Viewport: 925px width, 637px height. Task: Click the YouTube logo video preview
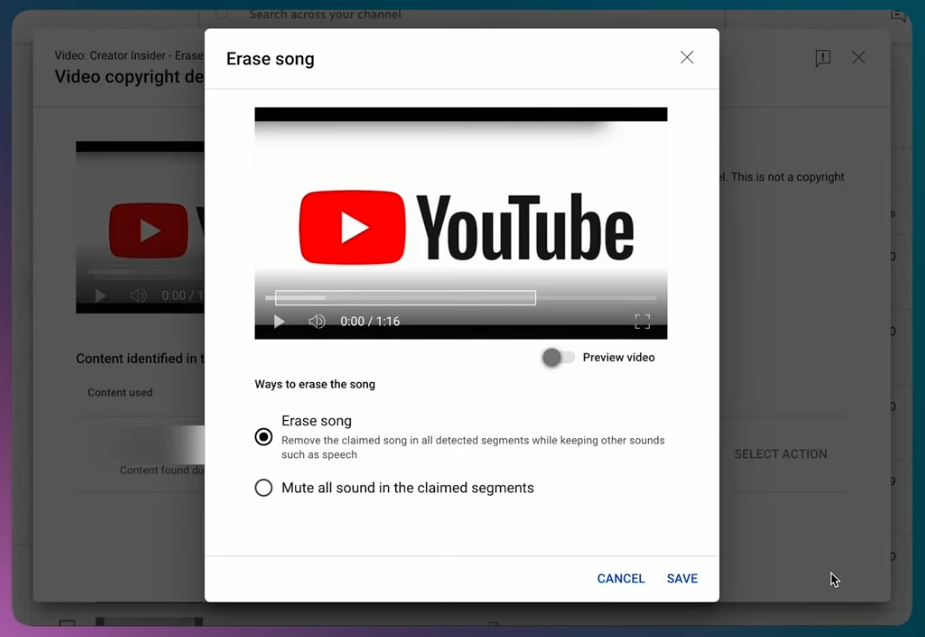(461, 227)
